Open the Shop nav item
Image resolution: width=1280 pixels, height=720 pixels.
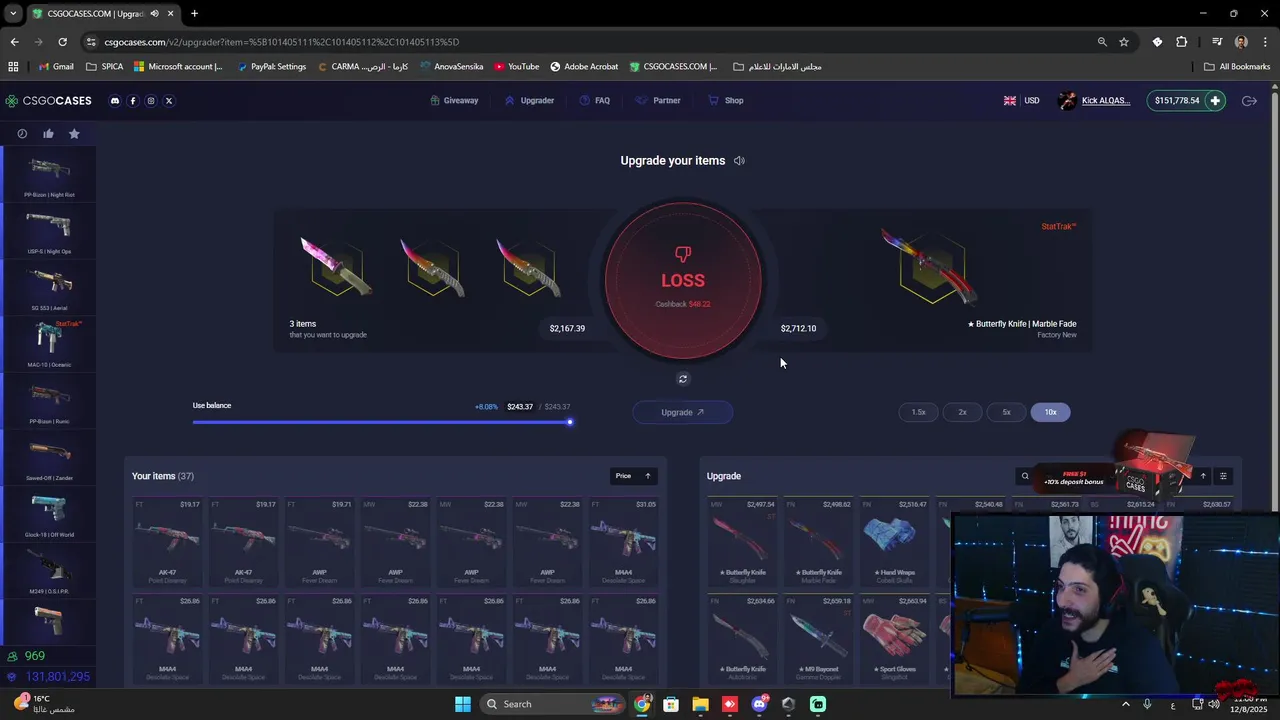(x=726, y=101)
